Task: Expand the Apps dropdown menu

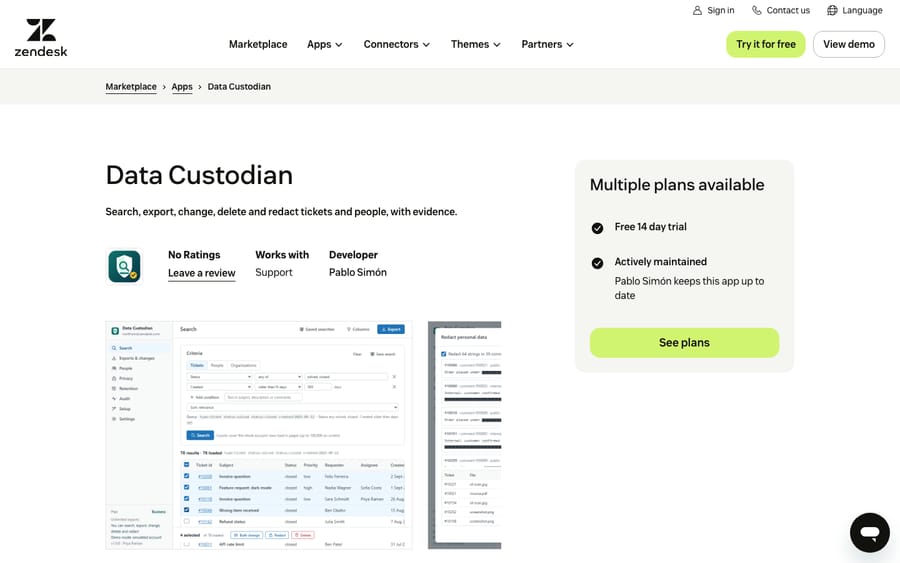Action: (x=325, y=44)
